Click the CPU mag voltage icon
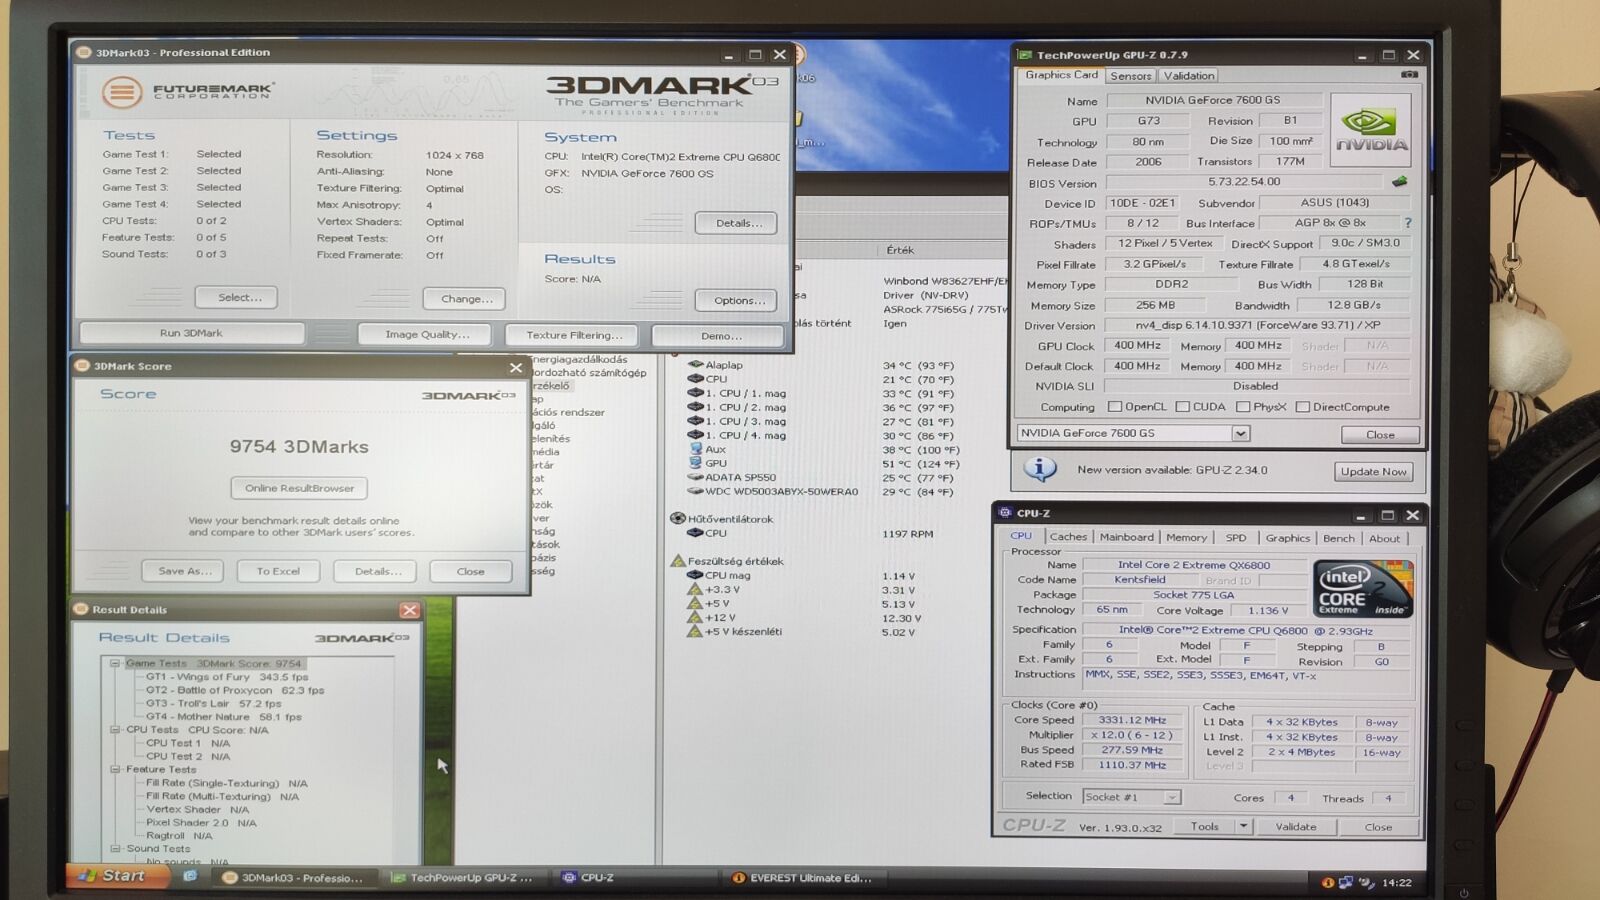Image resolution: width=1600 pixels, height=900 pixels. (695, 575)
